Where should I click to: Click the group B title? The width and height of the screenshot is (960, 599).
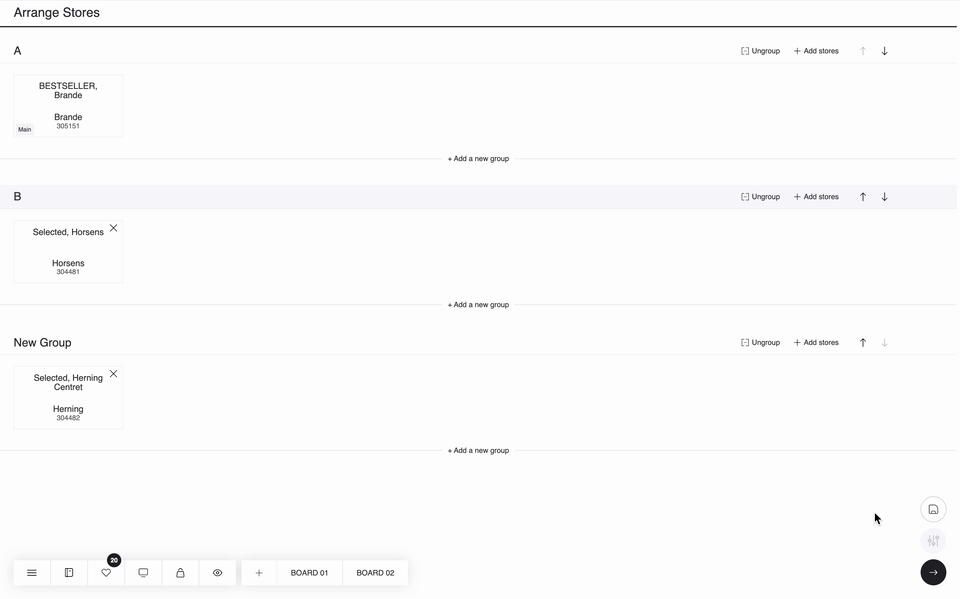[17, 197]
